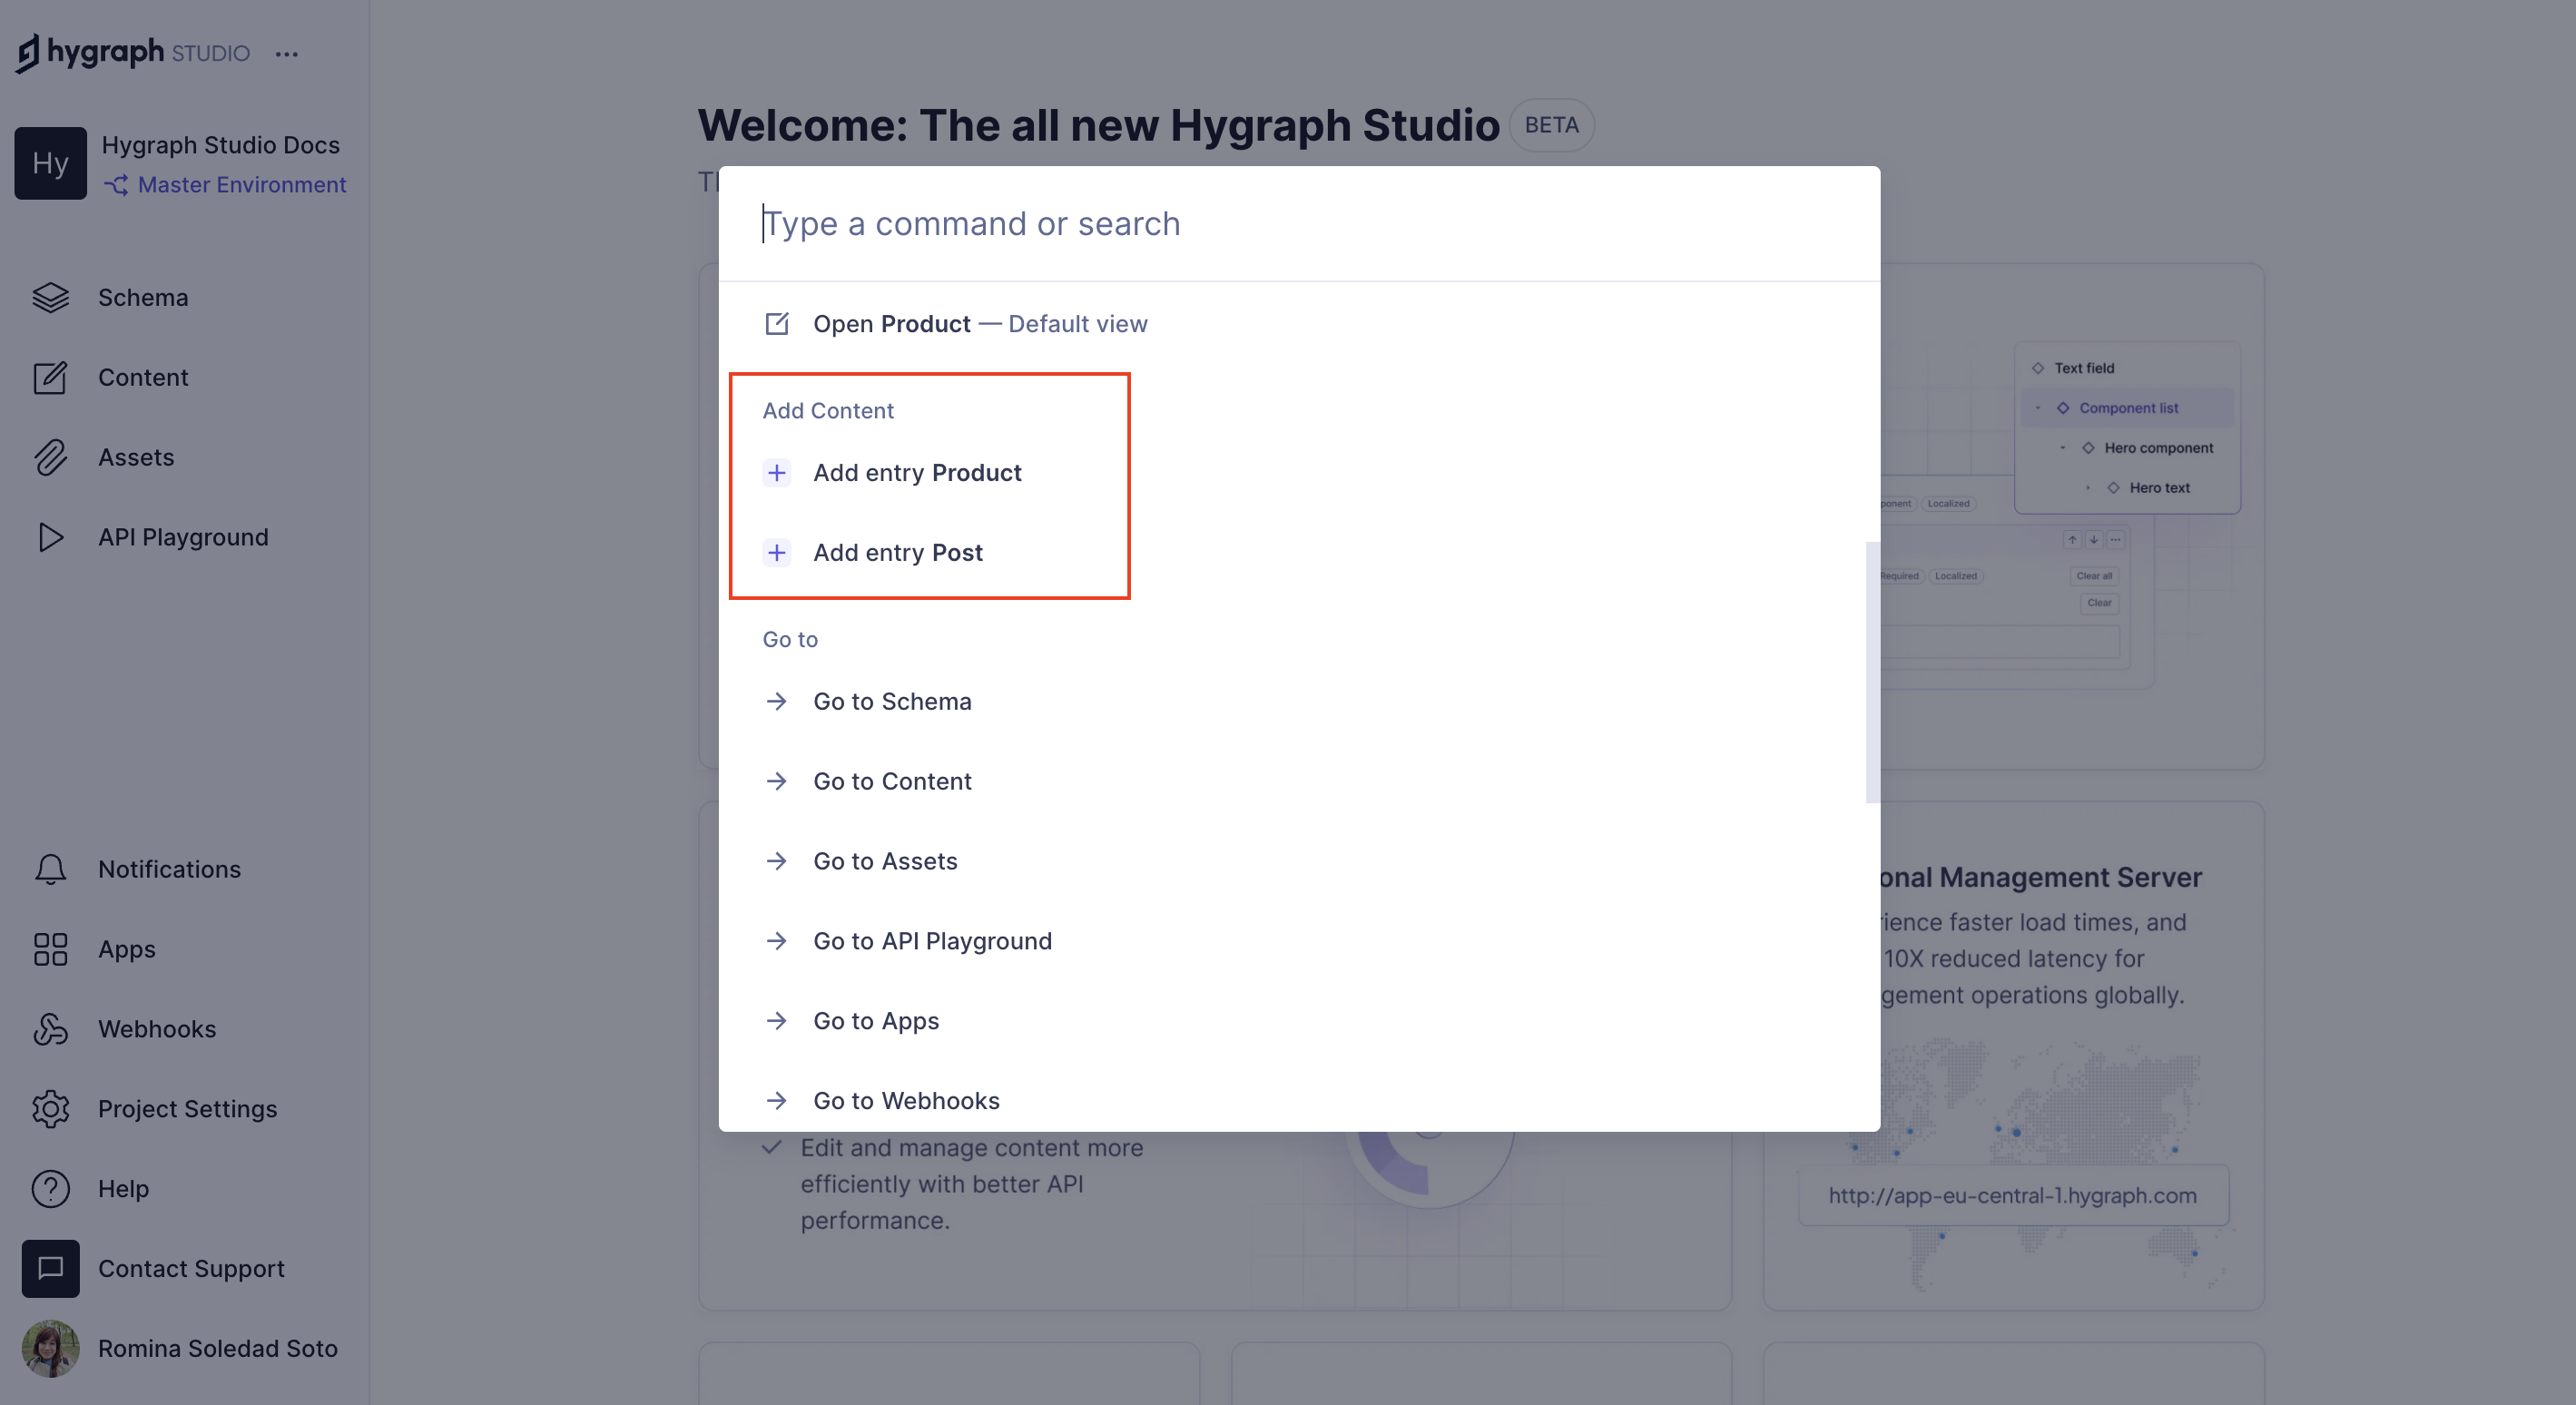2576x1405 pixels.
Task: Click the Content icon in sidebar
Action: 48,376
